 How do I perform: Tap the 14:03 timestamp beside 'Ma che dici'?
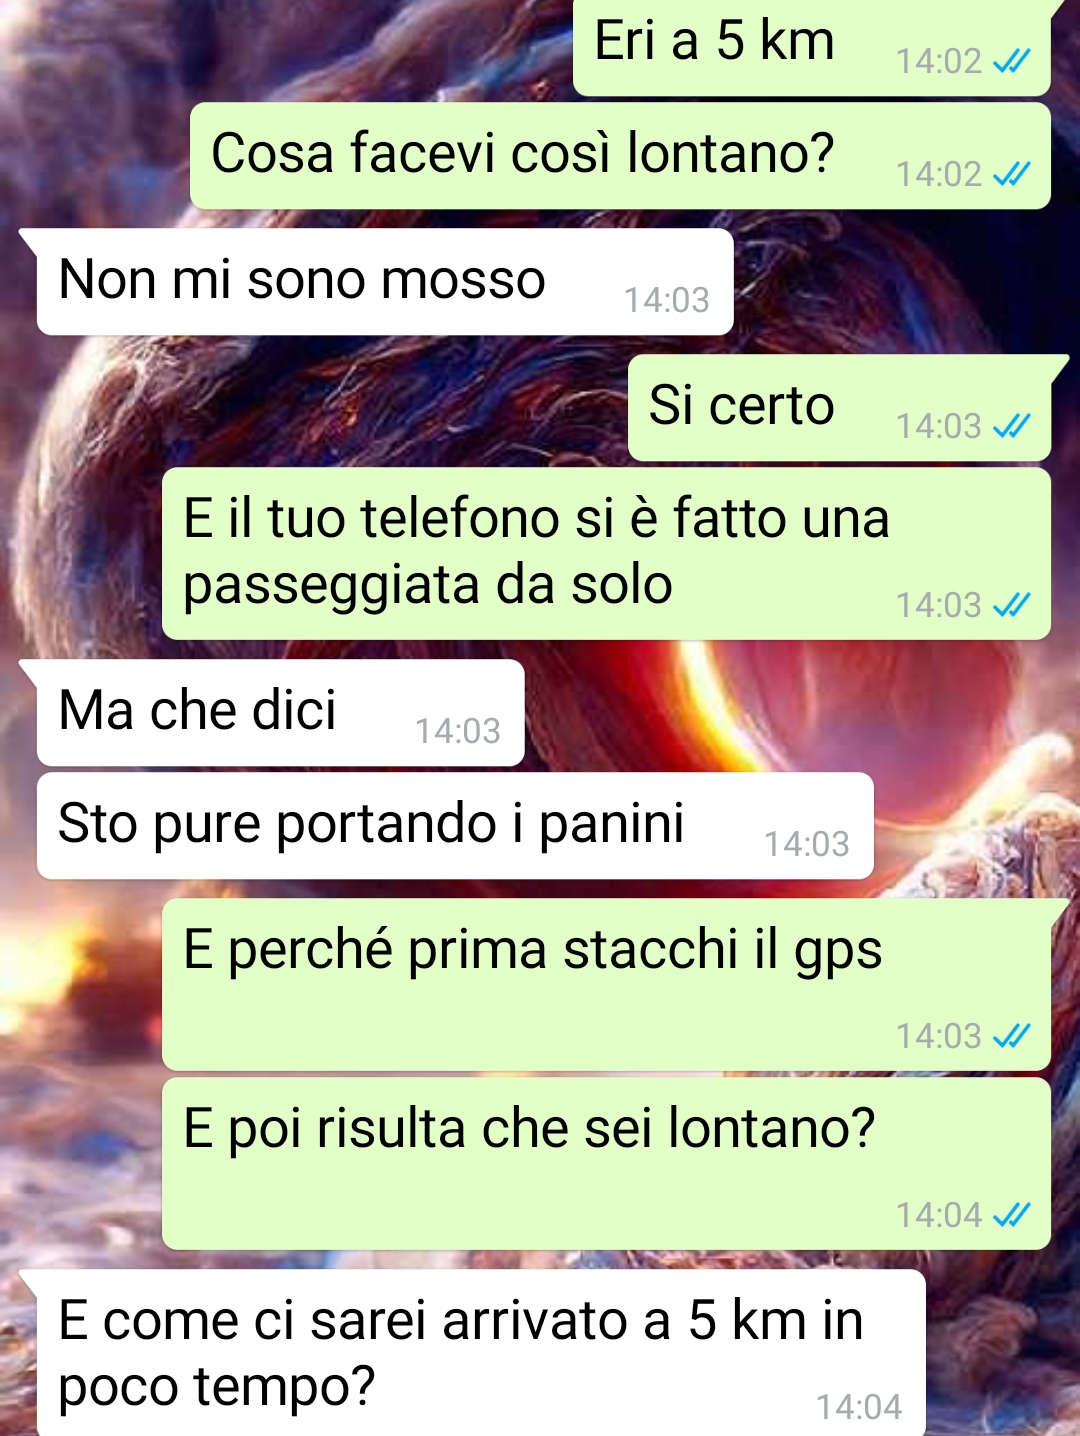point(458,732)
